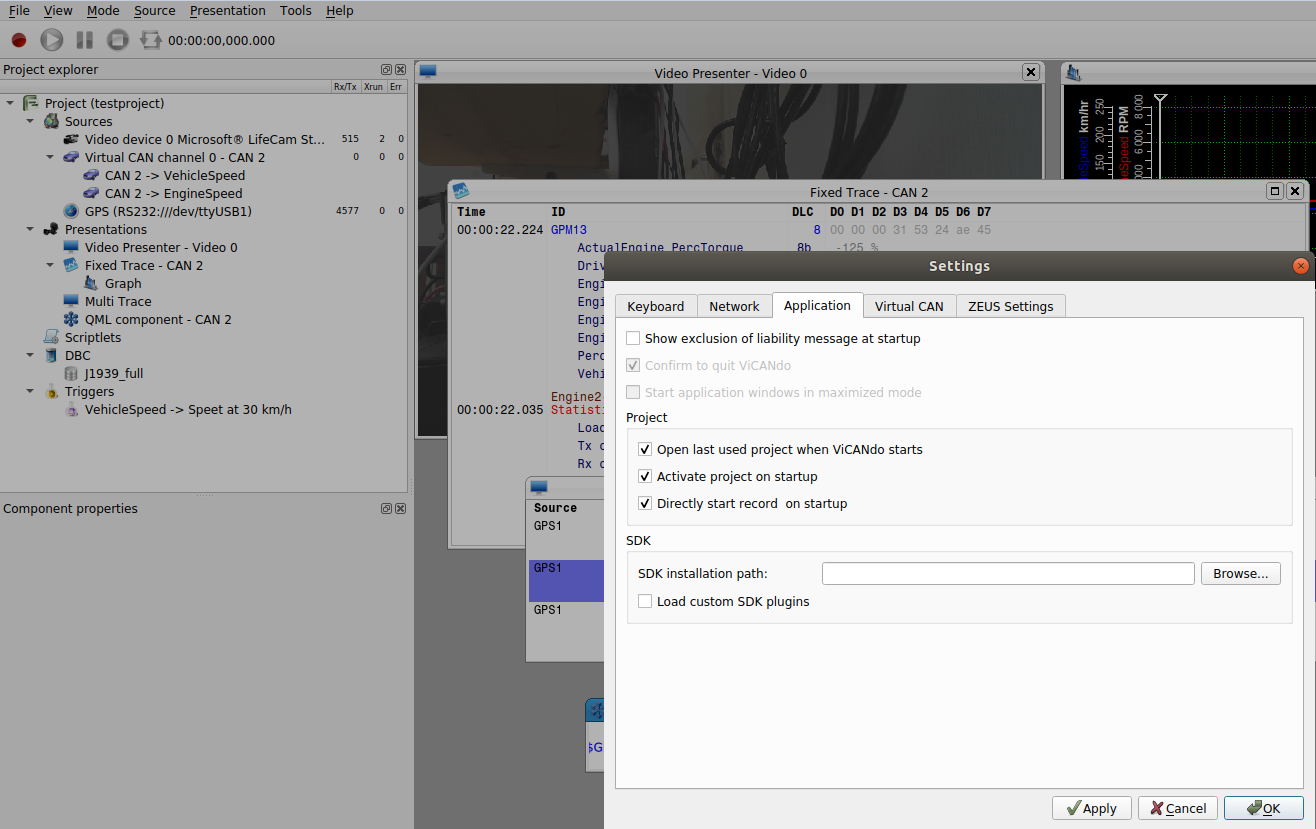Click the stop button in toolbar
Image resolution: width=1316 pixels, height=829 pixels.
pyautogui.click(x=118, y=40)
